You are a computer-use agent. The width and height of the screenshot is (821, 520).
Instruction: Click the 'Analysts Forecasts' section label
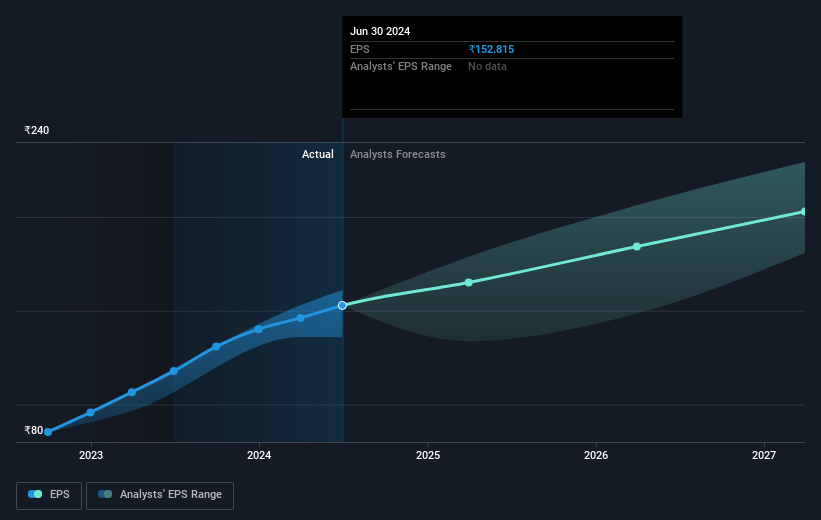pyautogui.click(x=398, y=154)
